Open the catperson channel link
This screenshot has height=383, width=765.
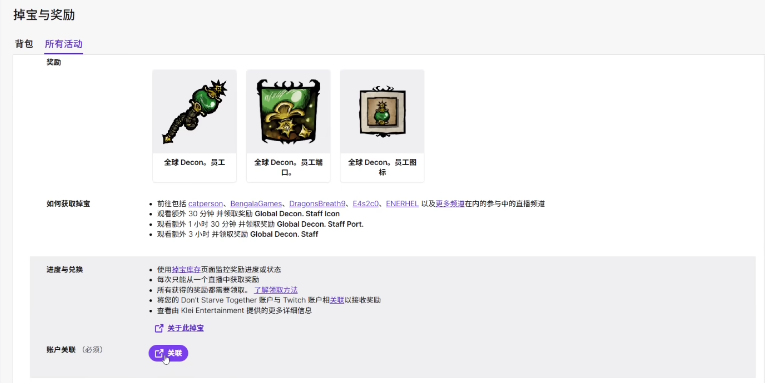205,203
